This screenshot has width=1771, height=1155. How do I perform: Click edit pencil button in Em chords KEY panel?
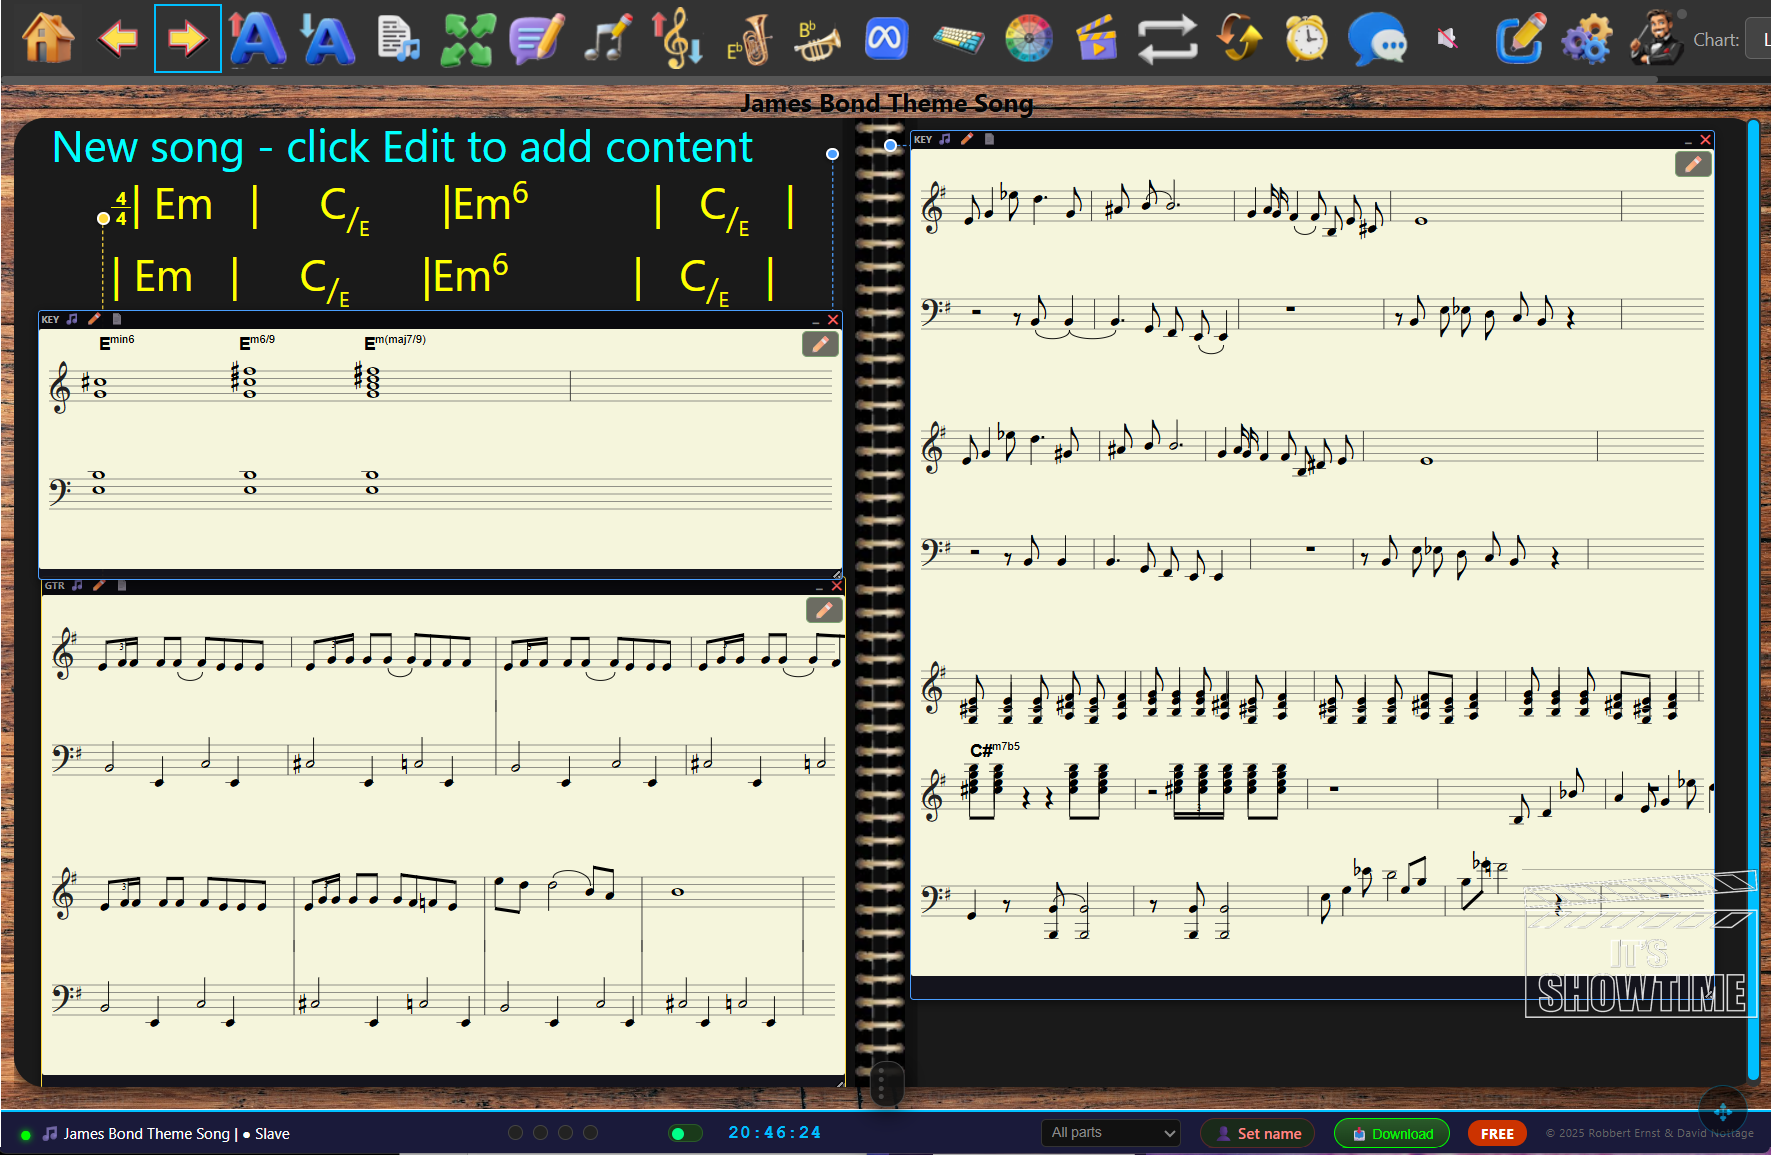(820, 344)
